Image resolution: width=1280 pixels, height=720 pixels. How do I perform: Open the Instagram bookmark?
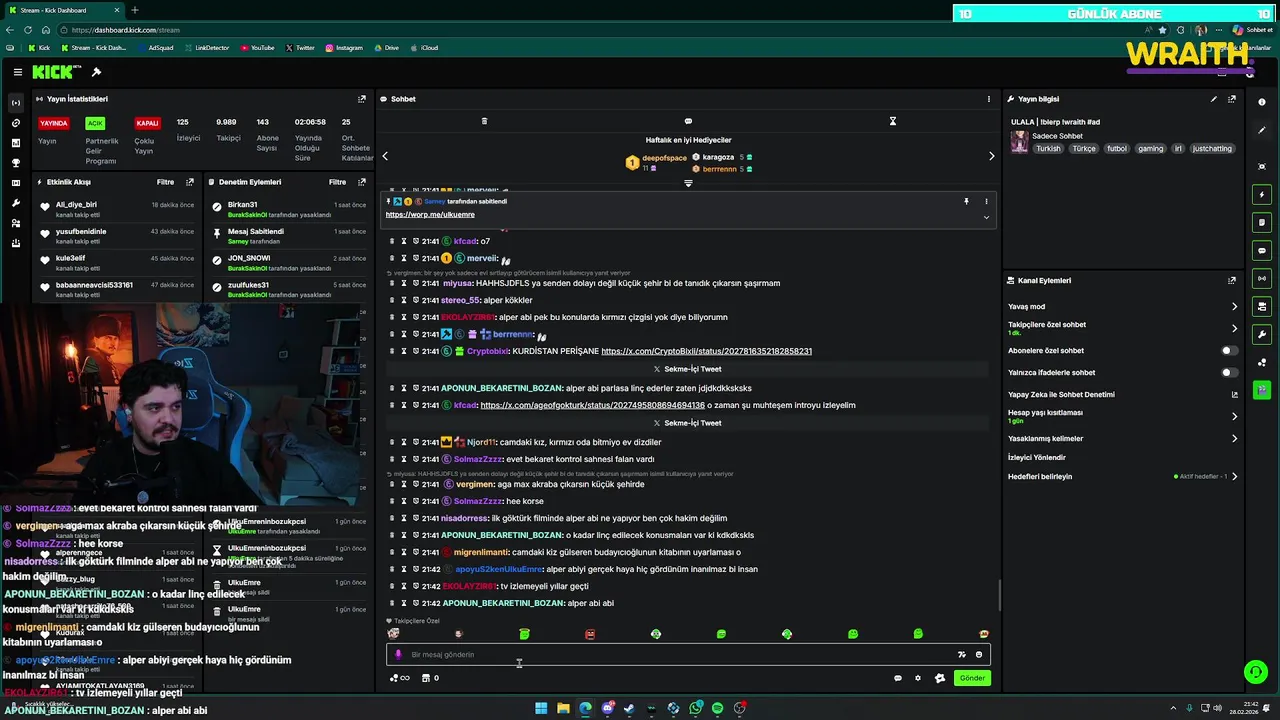(x=343, y=48)
